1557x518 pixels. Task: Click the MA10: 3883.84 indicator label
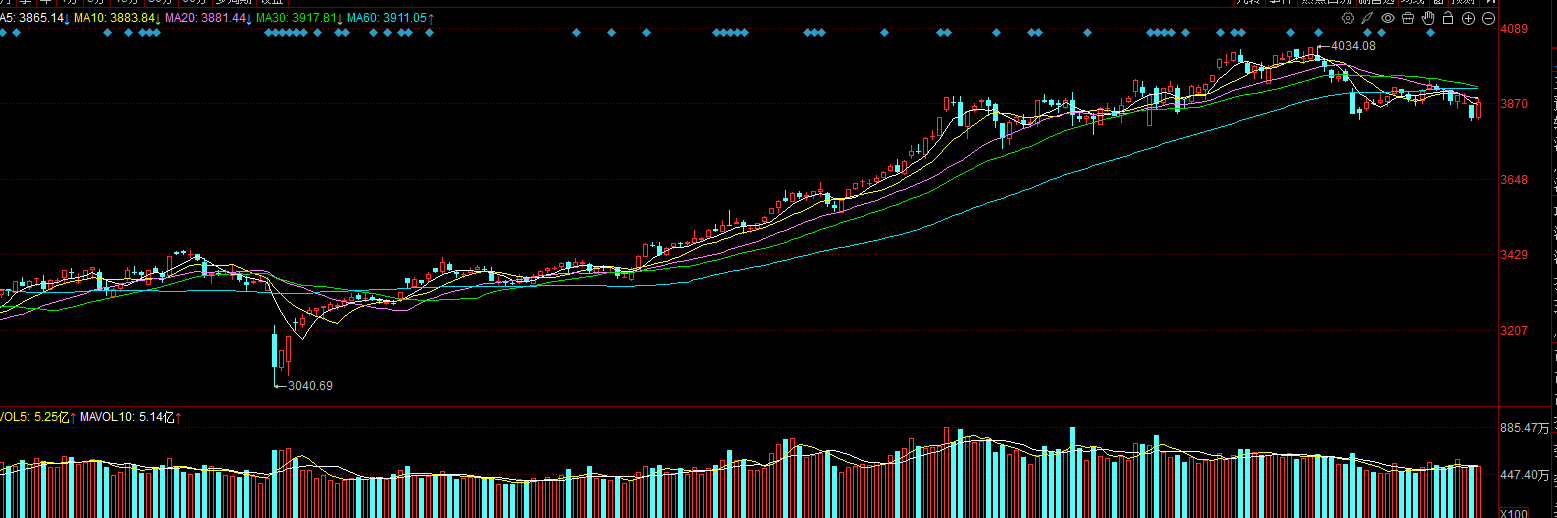(x=115, y=19)
